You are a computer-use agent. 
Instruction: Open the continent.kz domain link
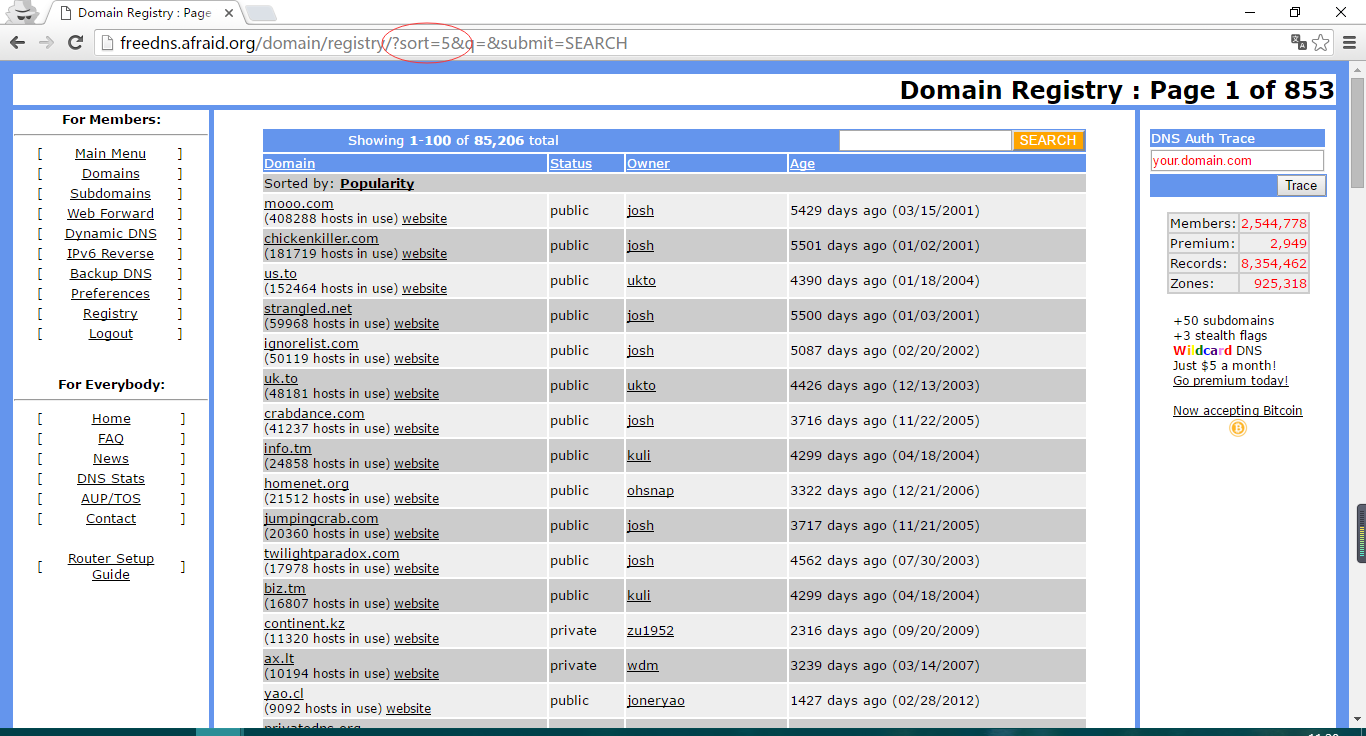pos(304,624)
